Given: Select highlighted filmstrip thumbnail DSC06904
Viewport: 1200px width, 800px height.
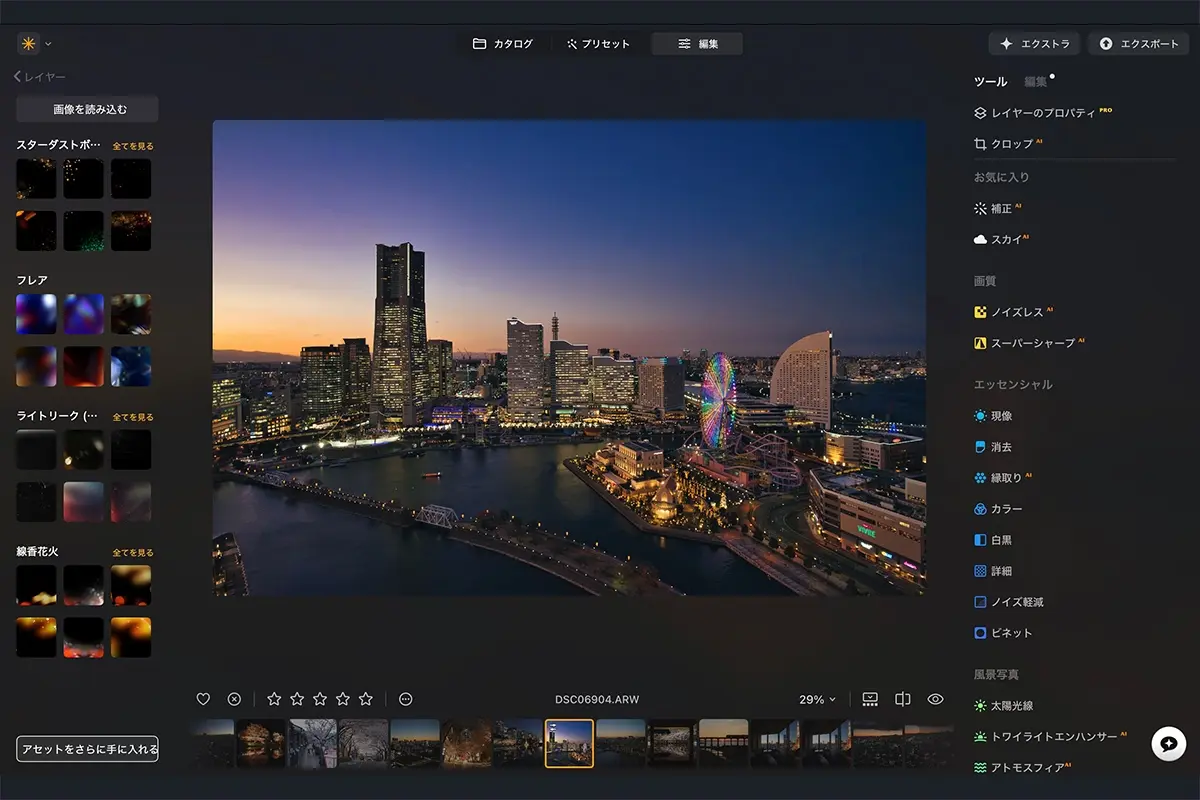Looking at the screenshot, I should click(x=569, y=743).
